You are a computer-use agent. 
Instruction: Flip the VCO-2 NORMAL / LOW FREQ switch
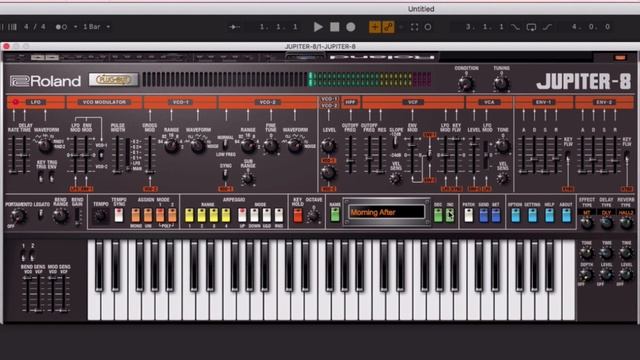coord(225,145)
